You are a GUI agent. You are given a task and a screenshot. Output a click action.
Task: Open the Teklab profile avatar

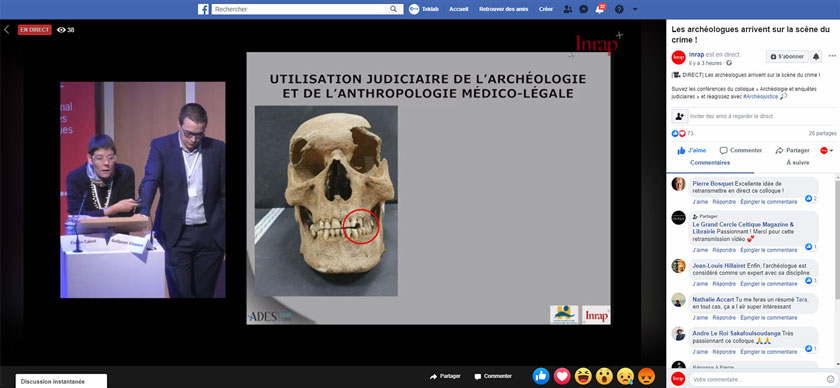[x=414, y=9]
